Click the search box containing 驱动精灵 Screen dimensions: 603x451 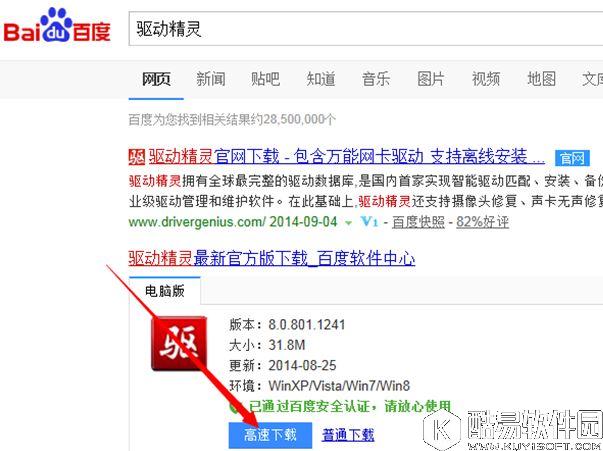[x=366, y=29]
